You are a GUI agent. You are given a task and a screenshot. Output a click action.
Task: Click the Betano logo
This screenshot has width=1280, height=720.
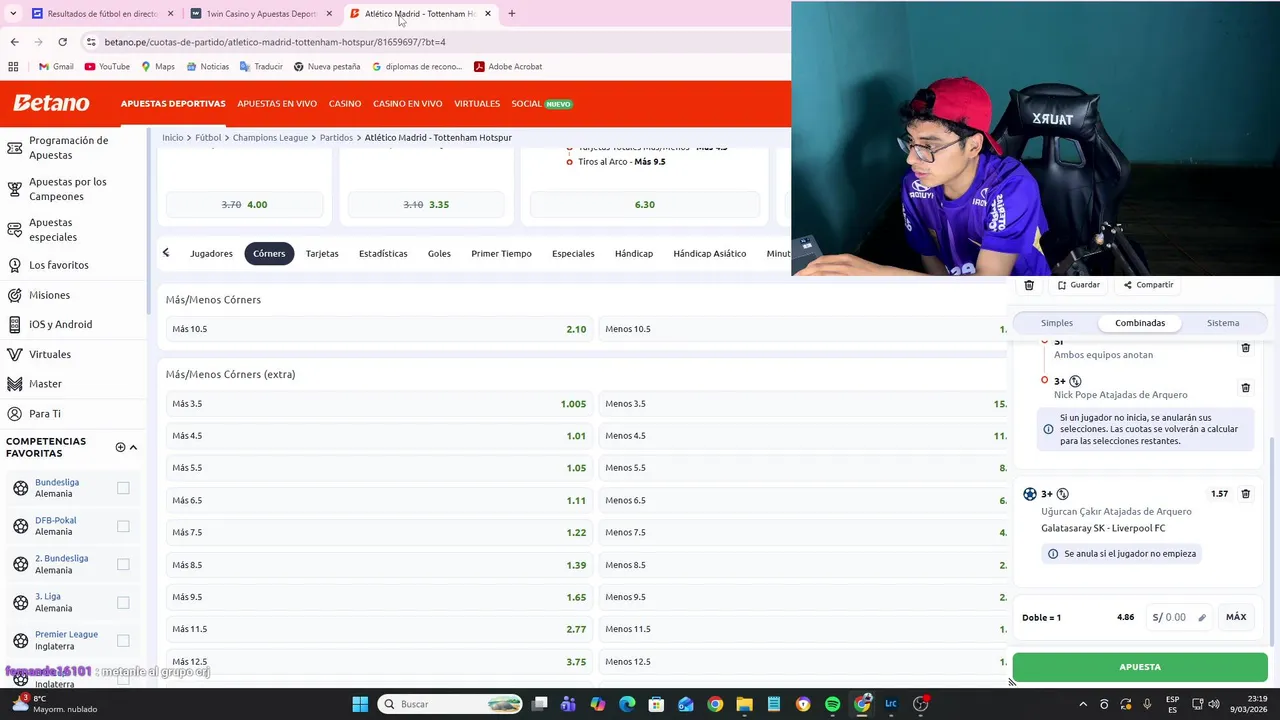pyautogui.click(x=51, y=103)
